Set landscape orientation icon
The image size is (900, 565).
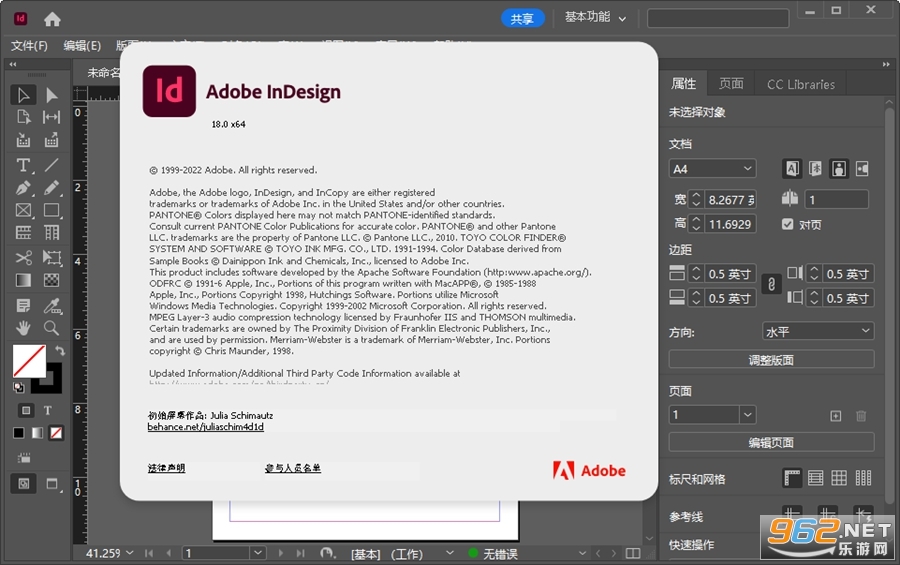point(862,169)
